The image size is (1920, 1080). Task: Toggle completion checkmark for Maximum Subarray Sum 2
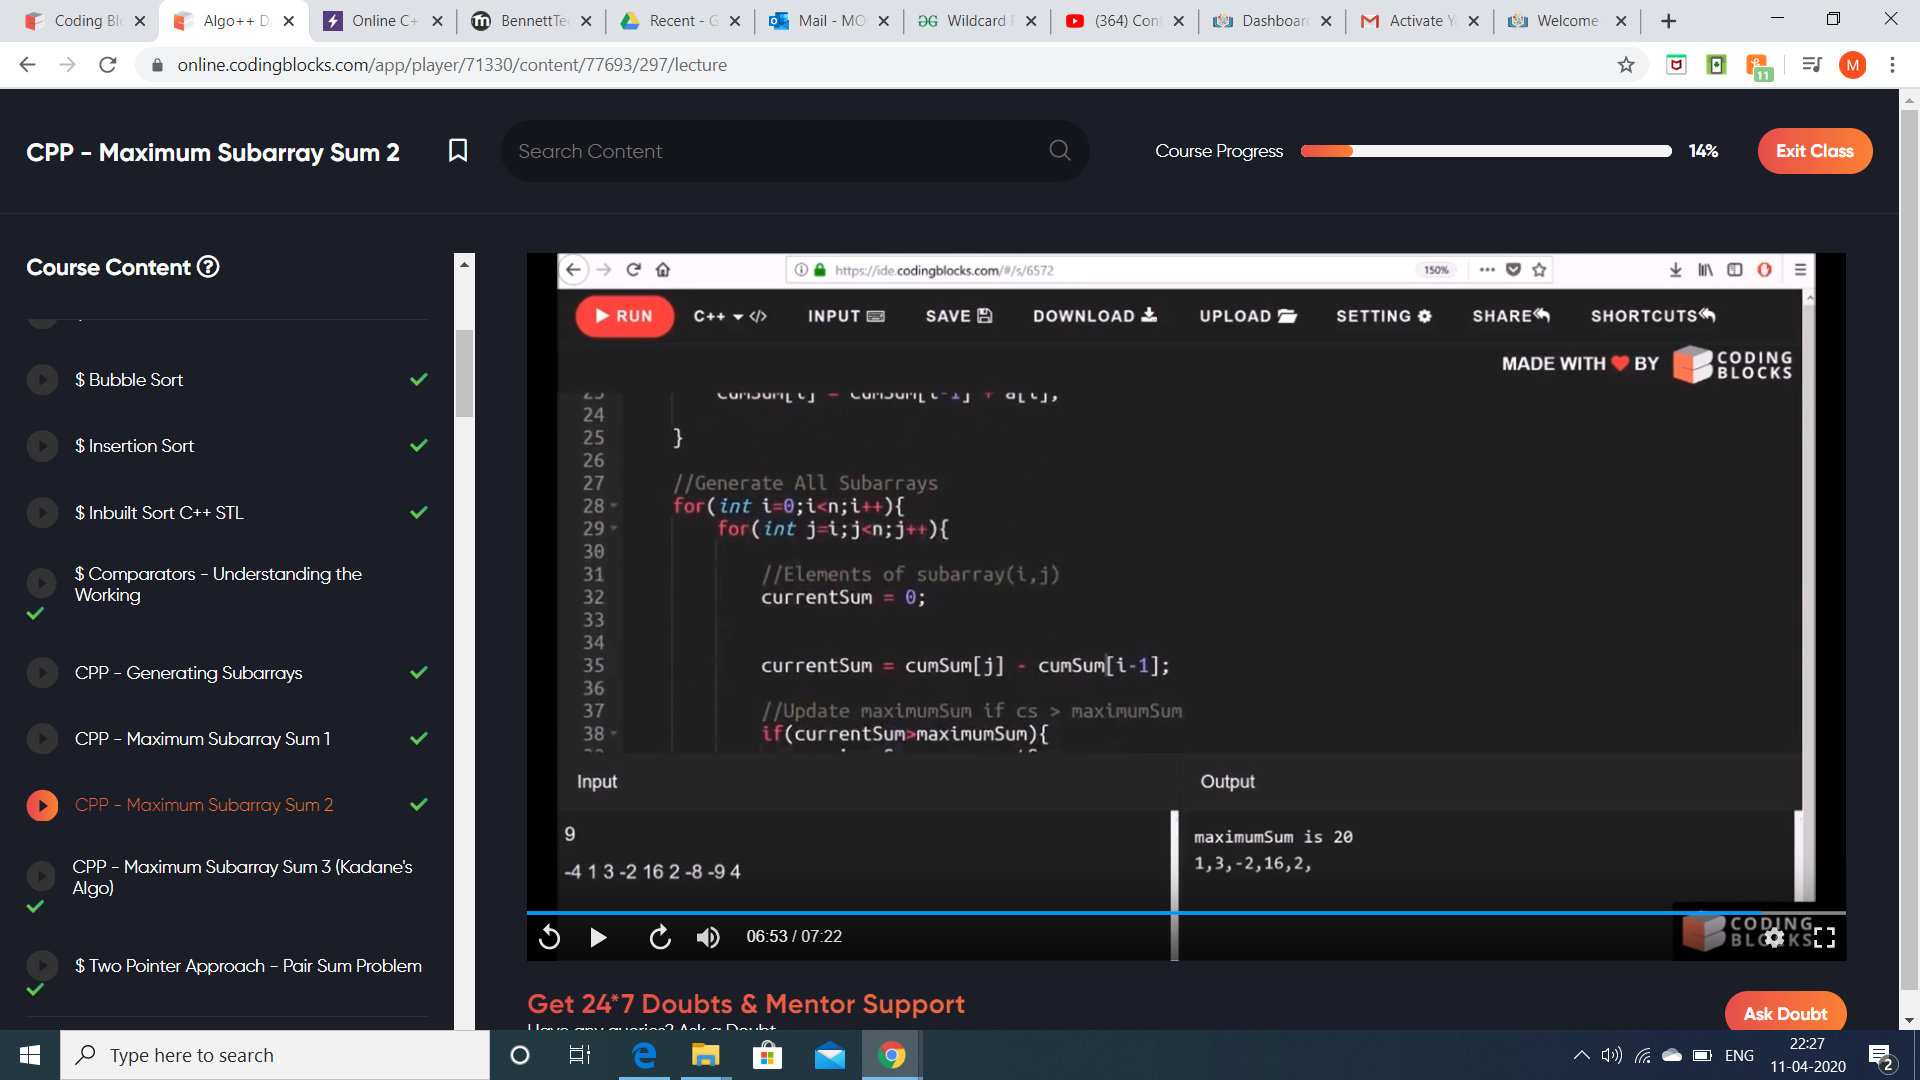point(419,805)
